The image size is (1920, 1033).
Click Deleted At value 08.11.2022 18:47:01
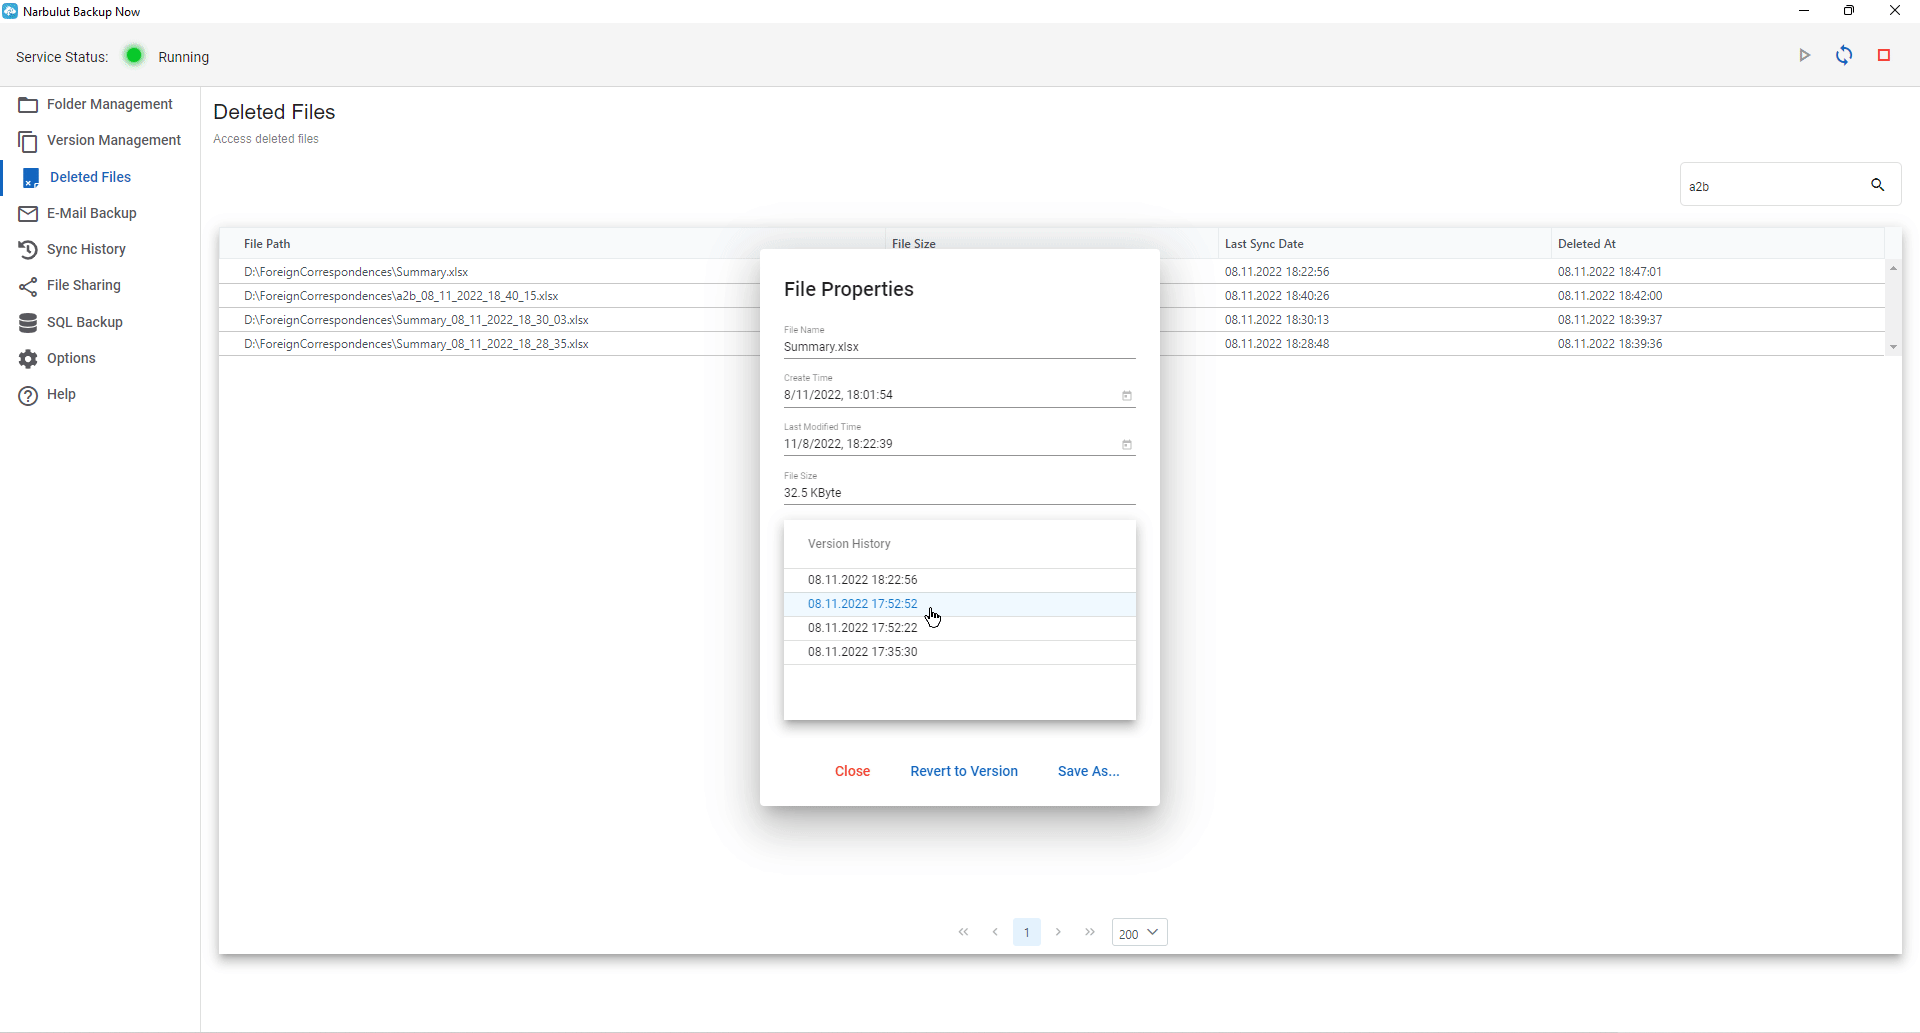click(x=1610, y=272)
